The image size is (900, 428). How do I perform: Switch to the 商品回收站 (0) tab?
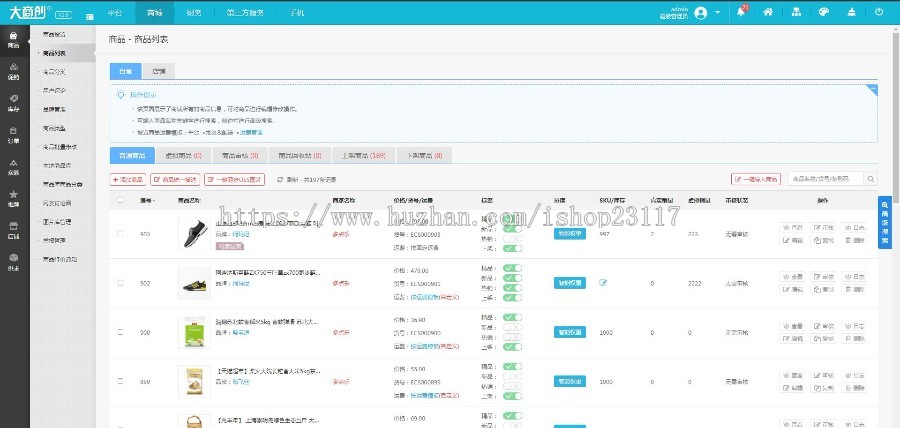pyautogui.click(x=300, y=155)
